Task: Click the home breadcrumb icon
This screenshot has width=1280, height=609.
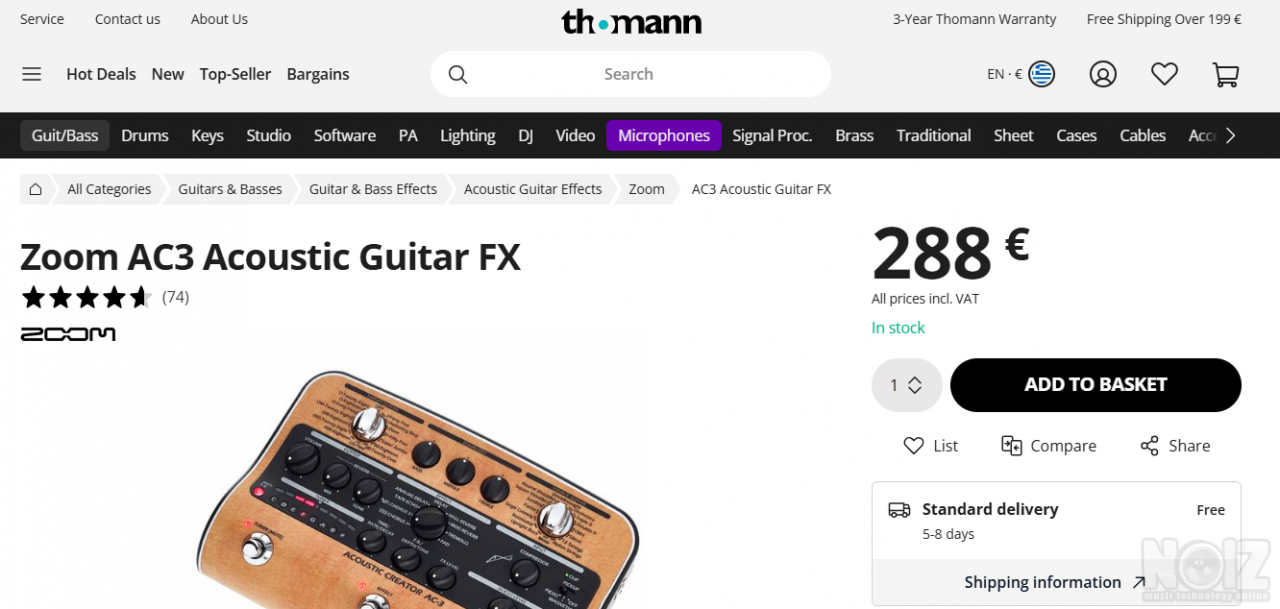Action: click(36, 189)
